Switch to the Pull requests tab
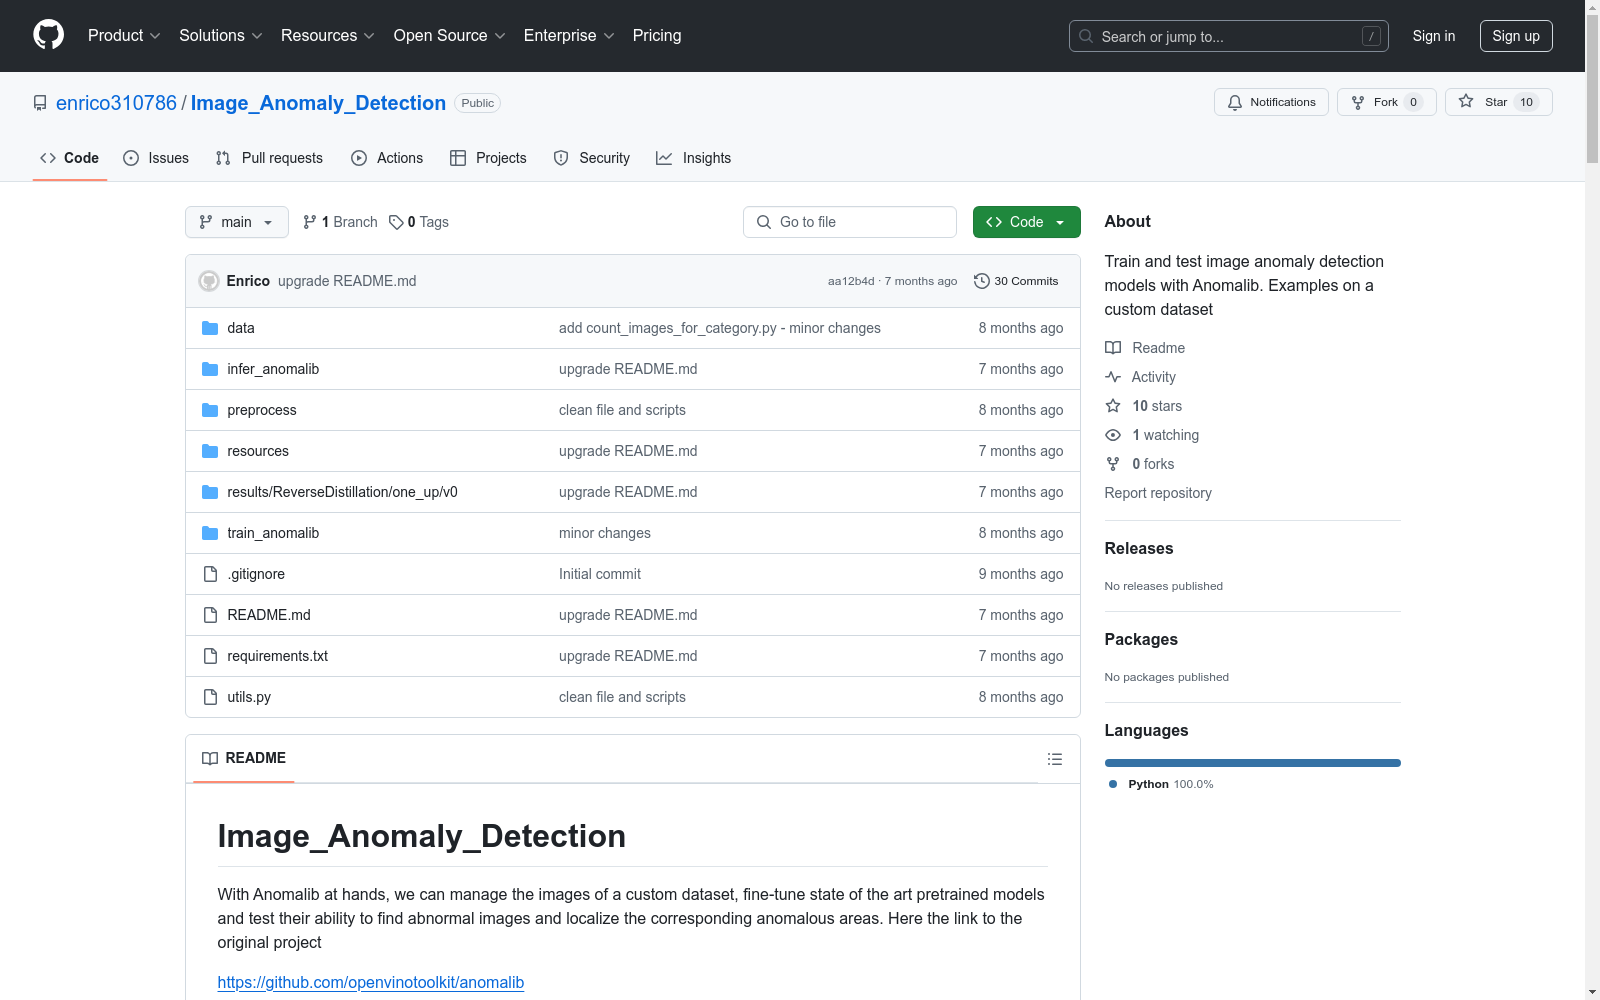This screenshot has height=1000, width=1600. (269, 158)
